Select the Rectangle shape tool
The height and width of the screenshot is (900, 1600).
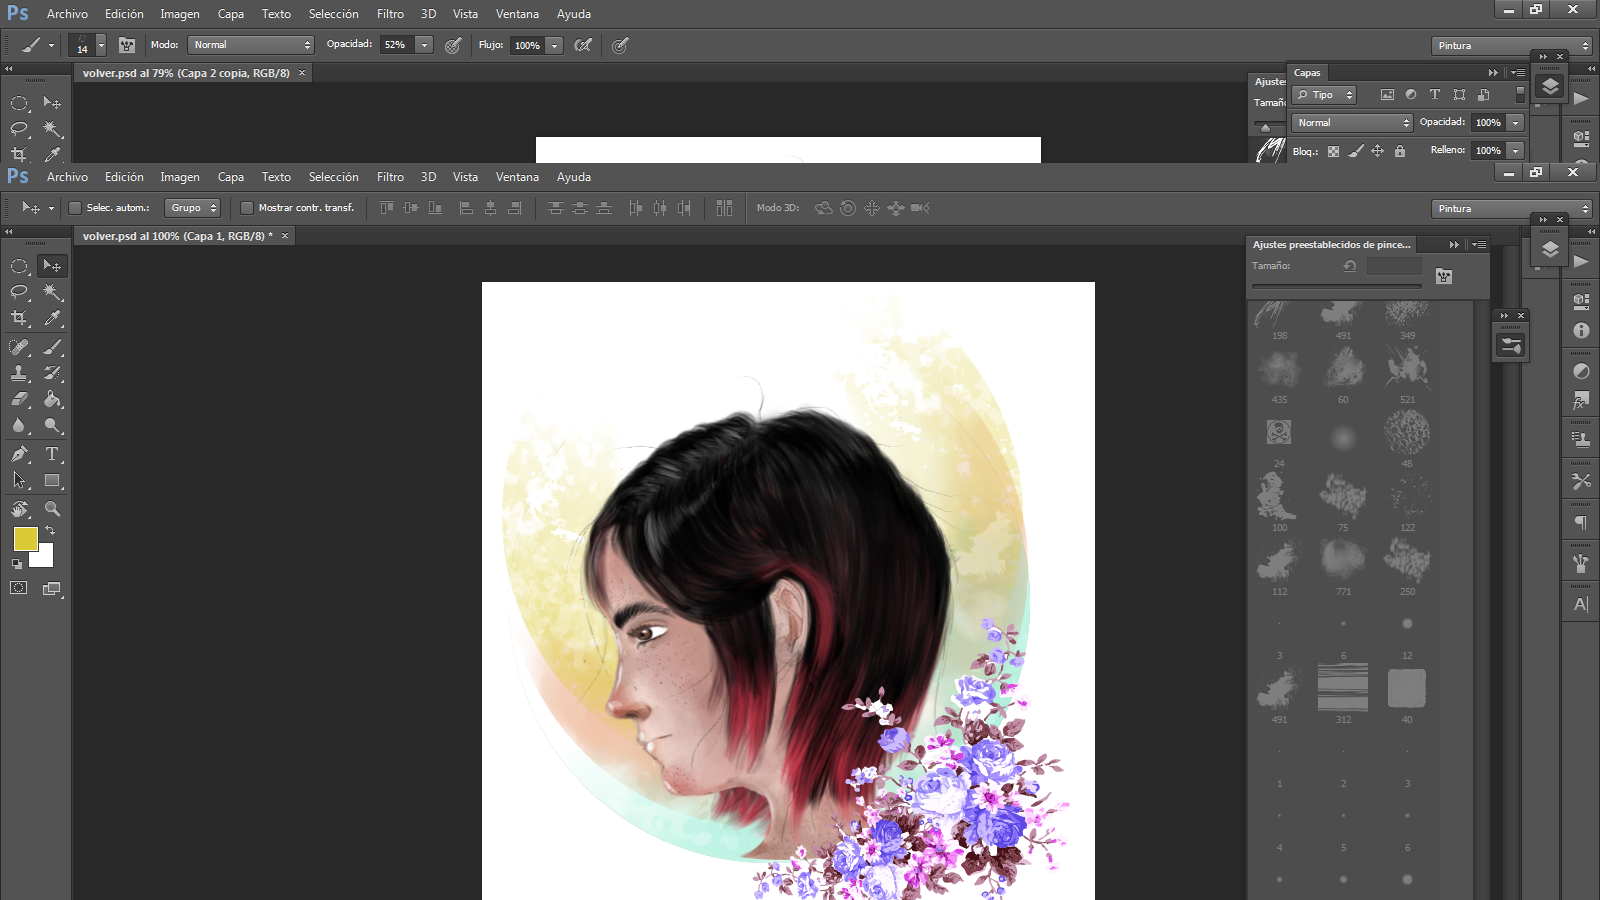(x=52, y=480)
